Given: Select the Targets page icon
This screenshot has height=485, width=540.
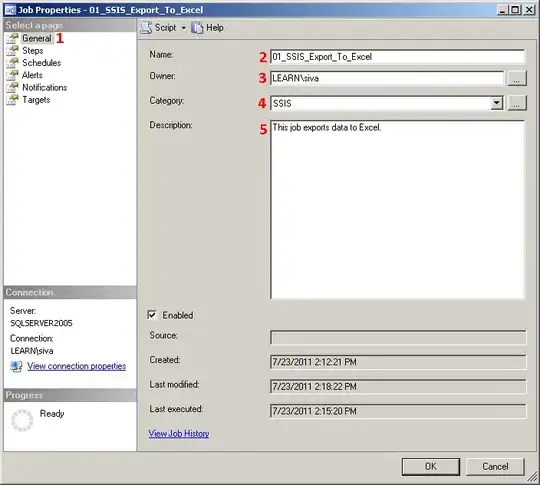Looking at the screenshot, I should (x=12, y=100).
